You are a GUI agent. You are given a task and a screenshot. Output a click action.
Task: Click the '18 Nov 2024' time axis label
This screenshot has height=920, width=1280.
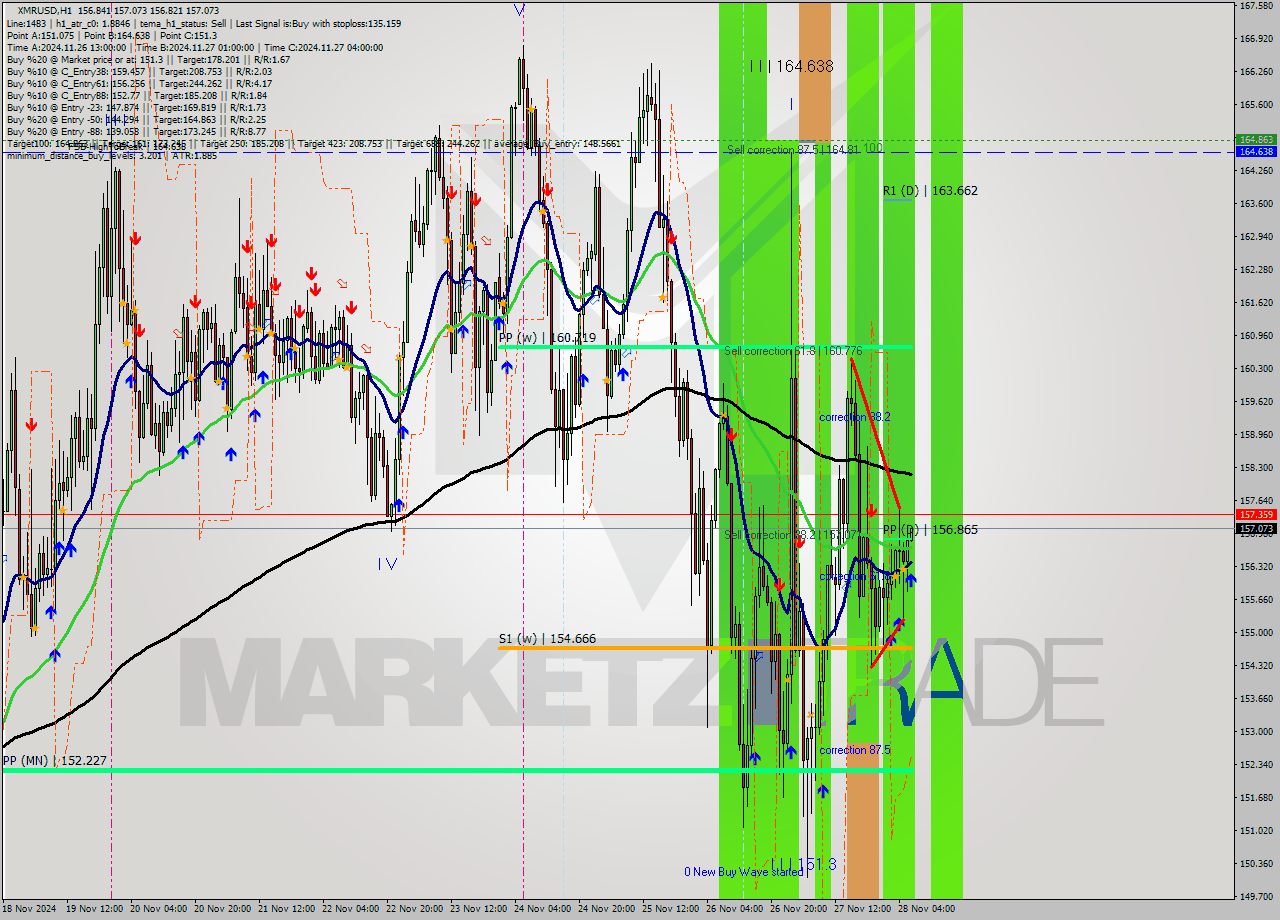point(30,909)
